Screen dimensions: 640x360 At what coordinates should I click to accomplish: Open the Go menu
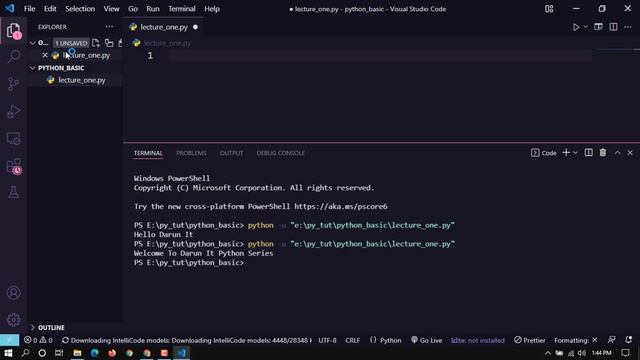click(133, 9)
